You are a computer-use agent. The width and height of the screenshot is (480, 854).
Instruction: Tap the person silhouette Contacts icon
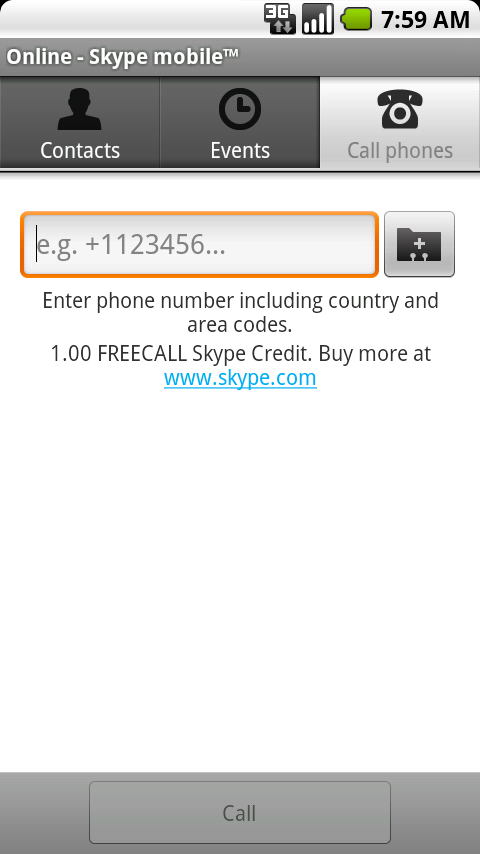pyautogui.click(x=80, y=109)
